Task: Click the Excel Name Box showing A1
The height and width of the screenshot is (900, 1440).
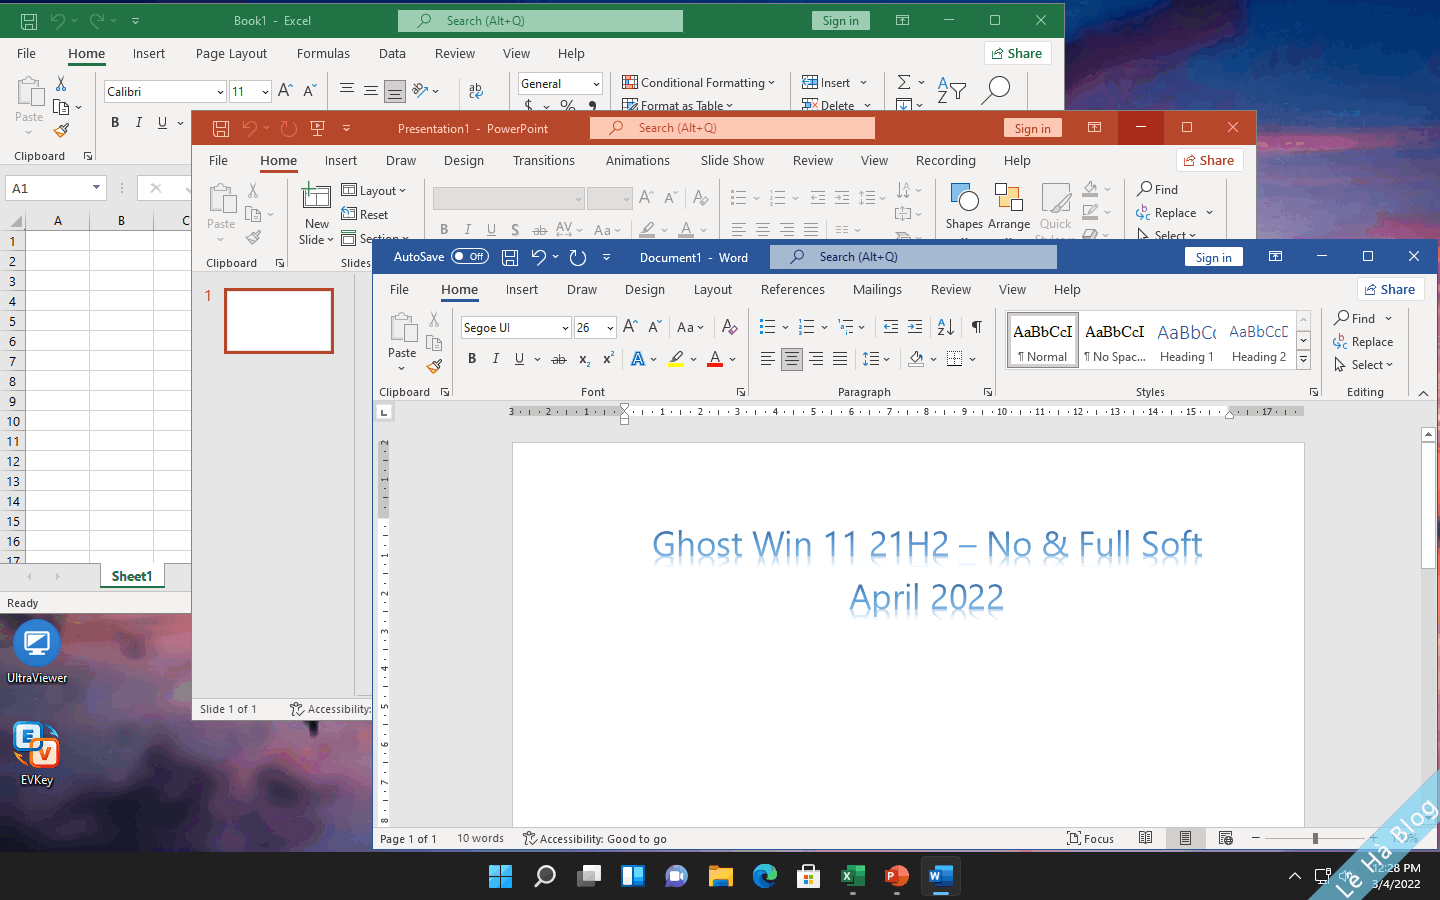Action: 56,188
